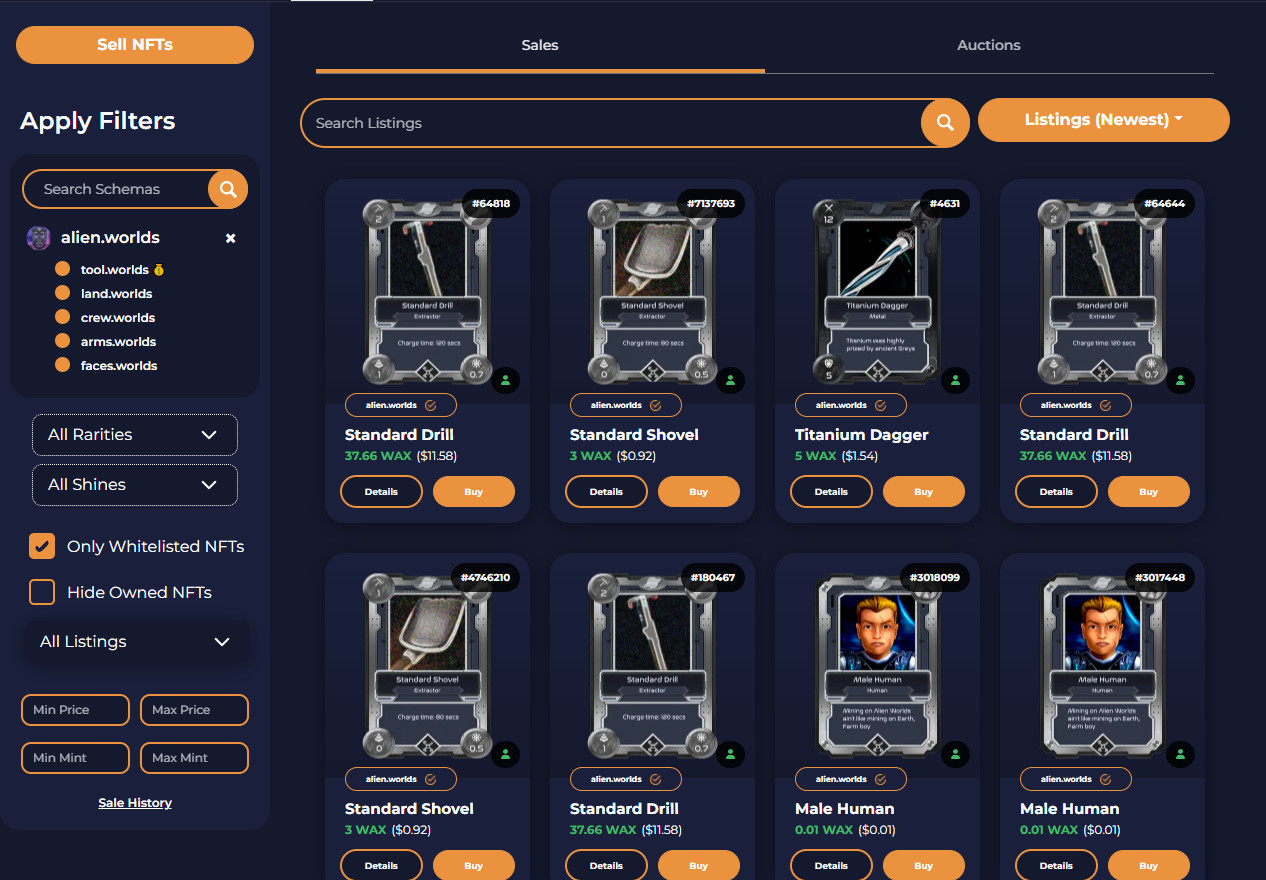Select the tool.worlds schema radio dot
The width and height of the screenshot is (1266, 880).
(62, 270)
